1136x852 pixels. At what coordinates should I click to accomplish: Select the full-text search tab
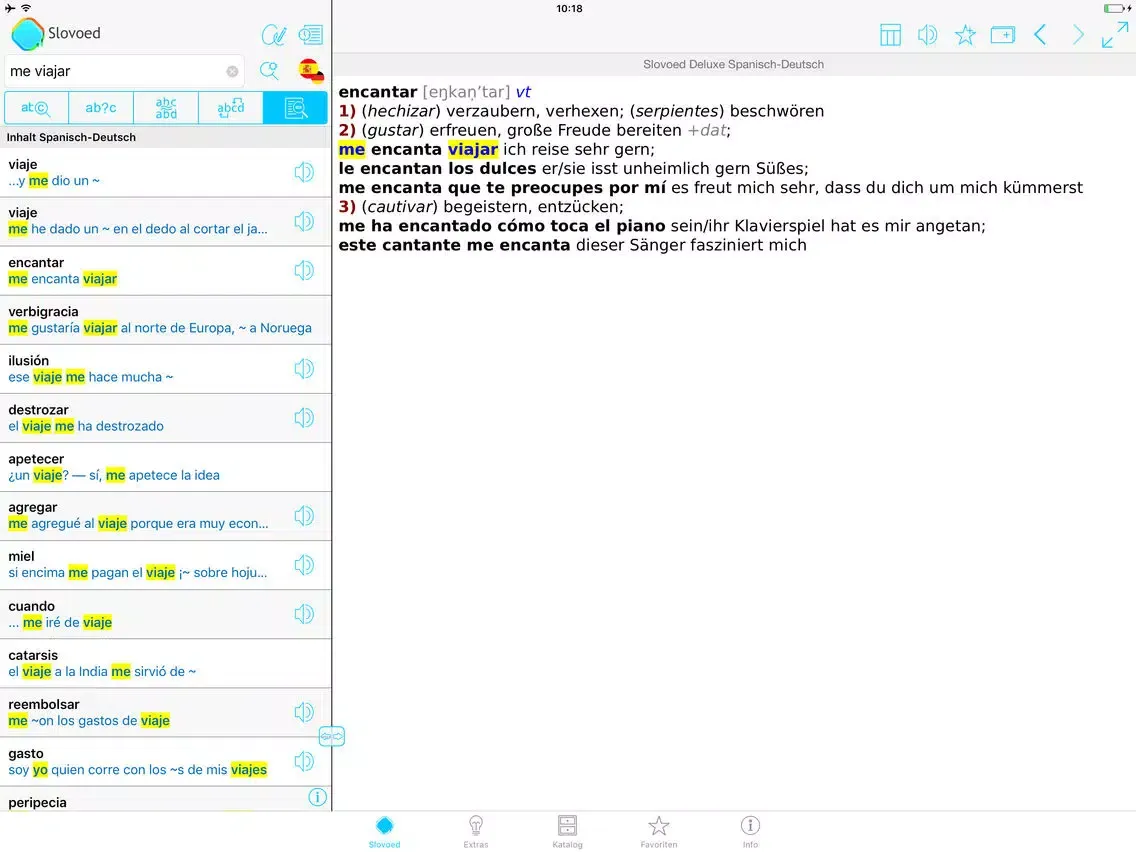click(296, 108)
